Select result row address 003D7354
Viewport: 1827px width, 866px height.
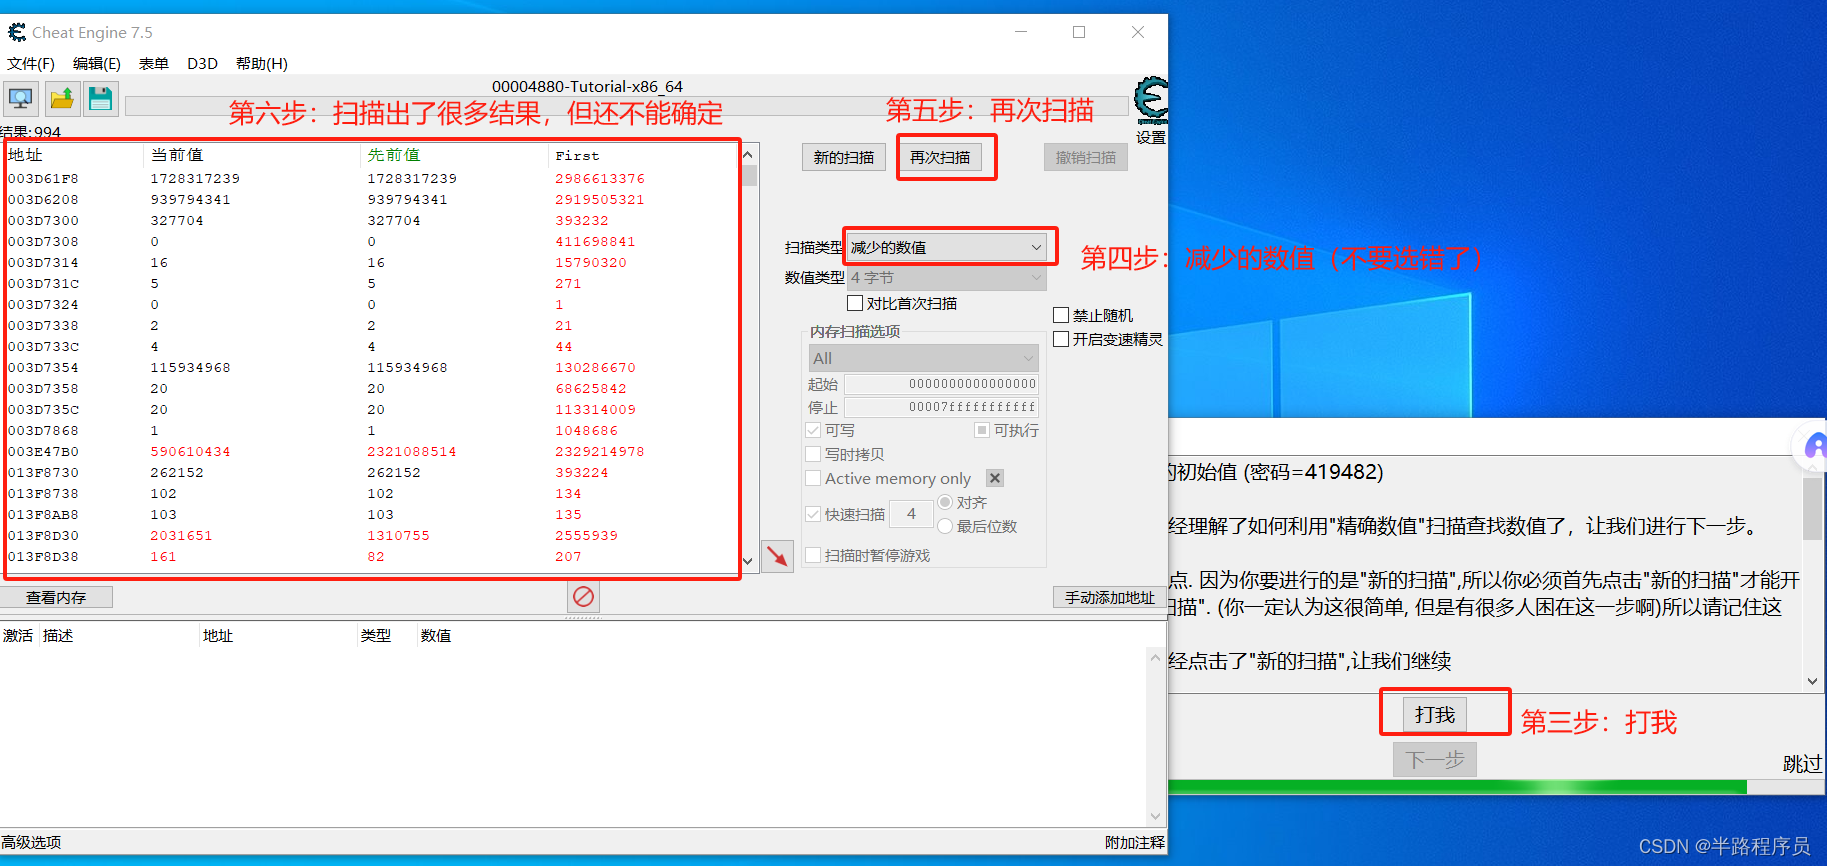[371, 367]
